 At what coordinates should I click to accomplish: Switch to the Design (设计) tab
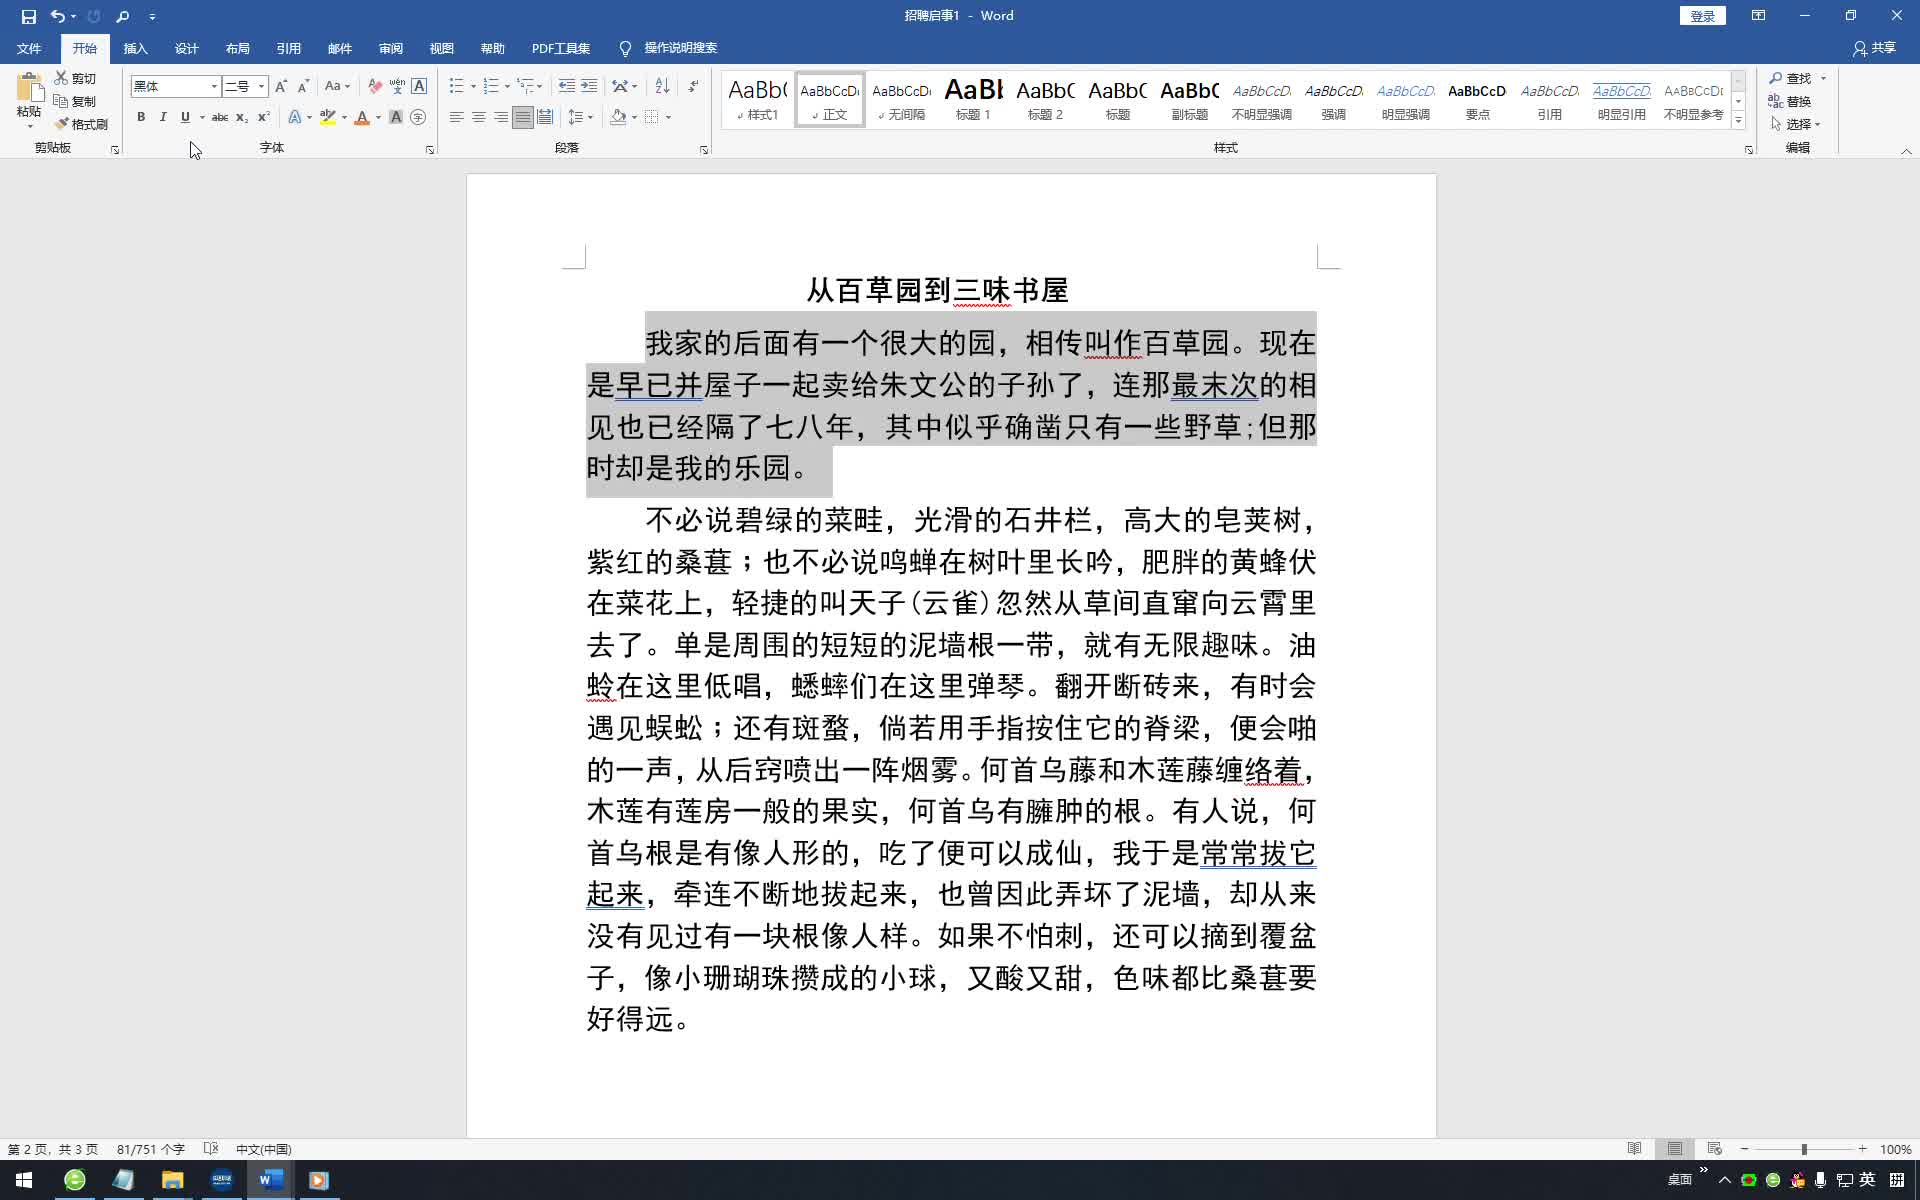186,48
